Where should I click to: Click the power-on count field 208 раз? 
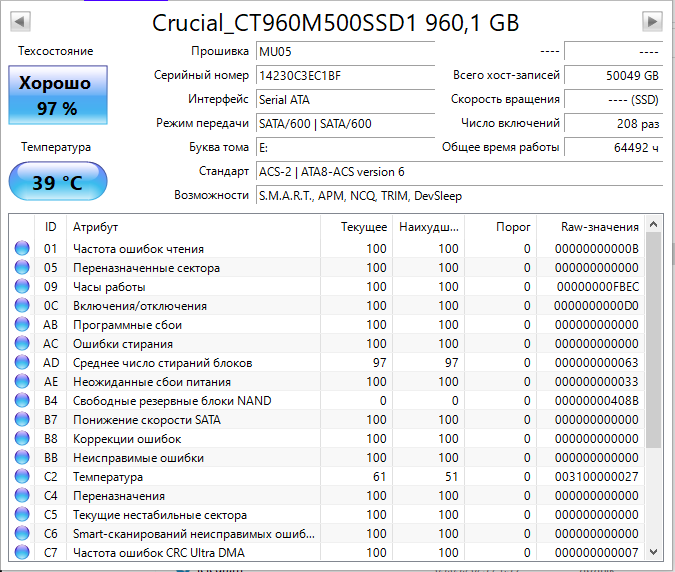(x=613, y=124)
